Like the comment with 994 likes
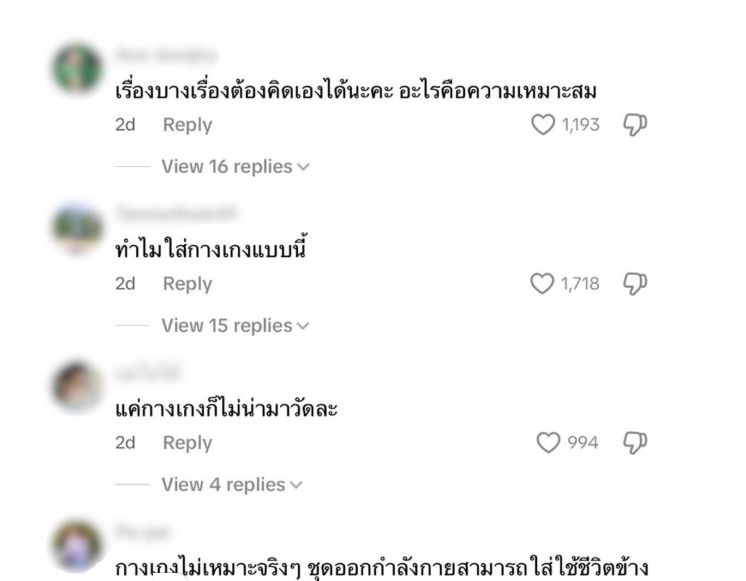 [x=548, y=443]
